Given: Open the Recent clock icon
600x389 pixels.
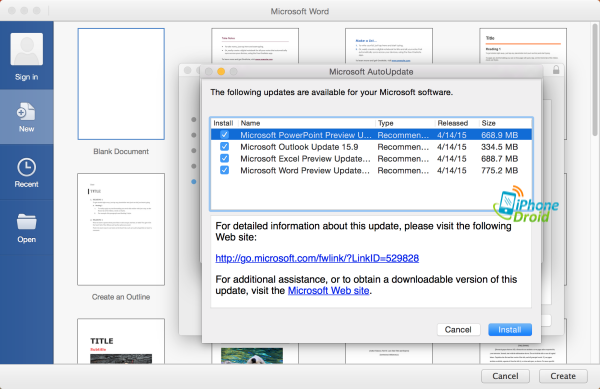Looking at the screenshot, I should [x=26, y=167].
